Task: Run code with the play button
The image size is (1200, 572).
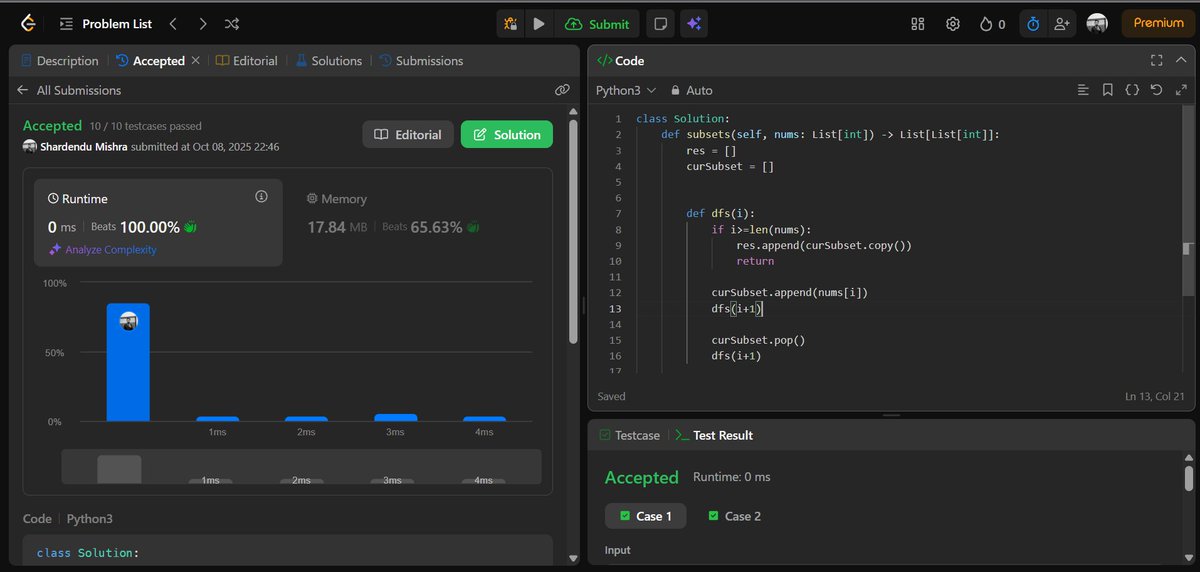Action: (539, 24)
